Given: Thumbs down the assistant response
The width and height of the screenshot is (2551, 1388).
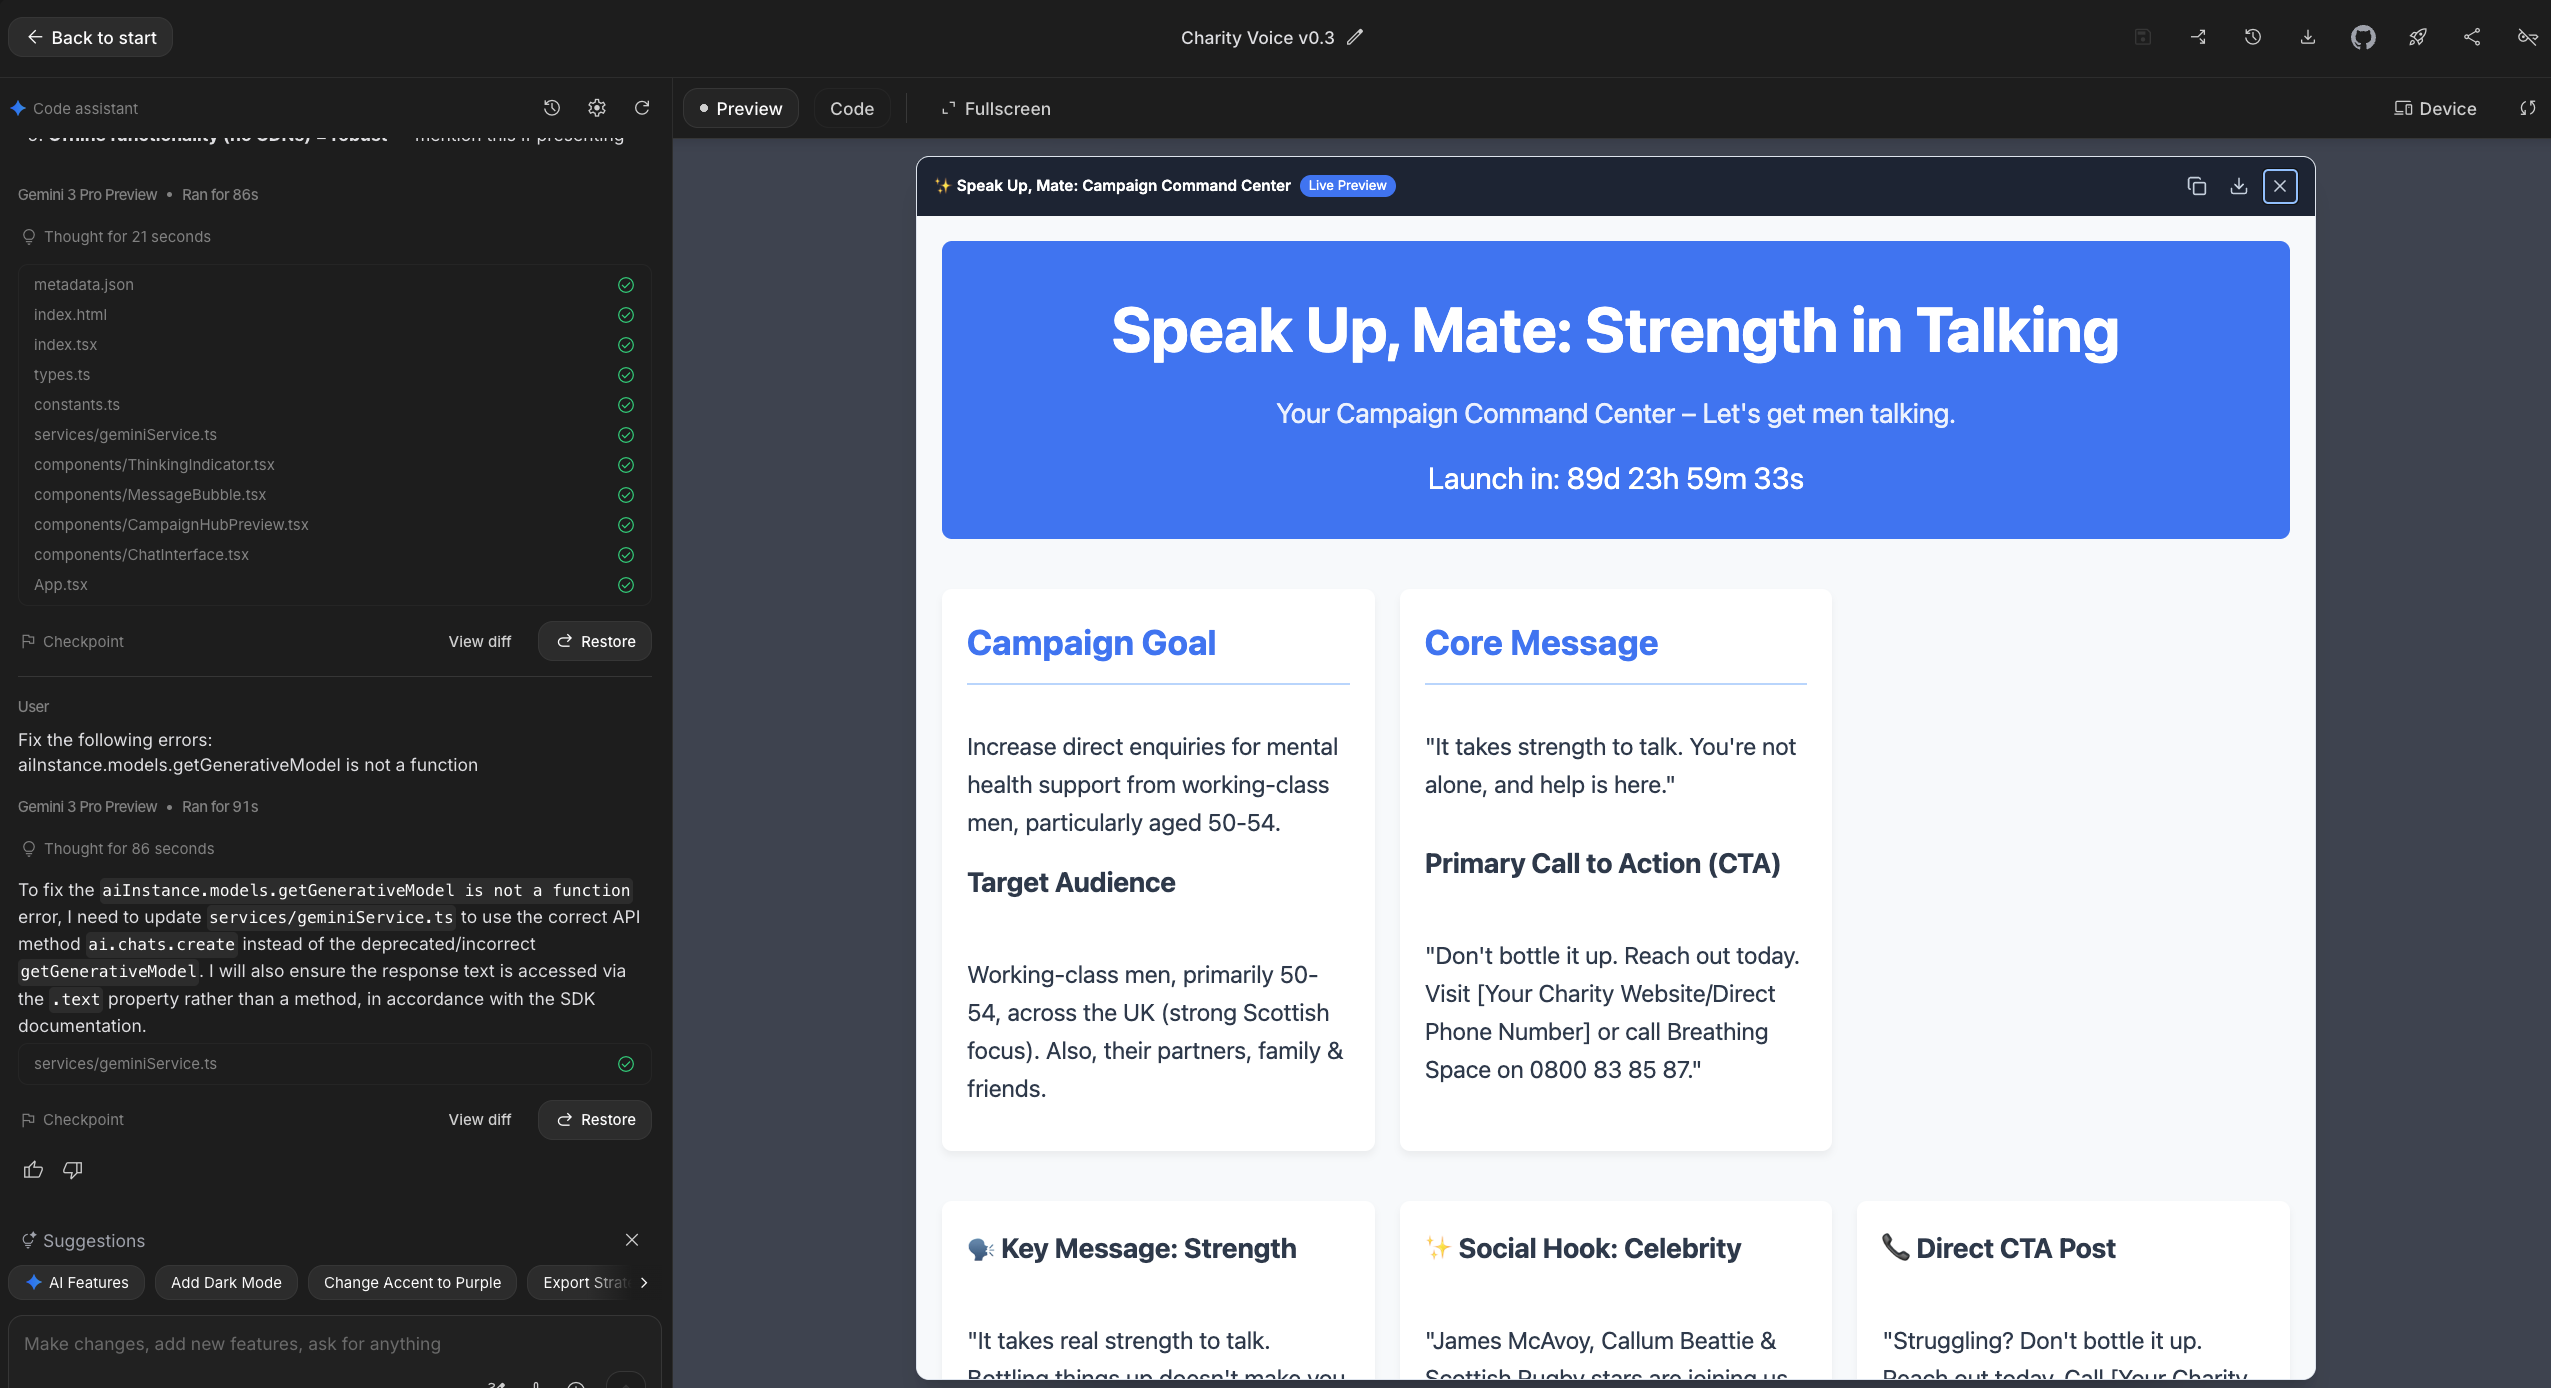Looking at the screenshot, I should point(73,1169).
